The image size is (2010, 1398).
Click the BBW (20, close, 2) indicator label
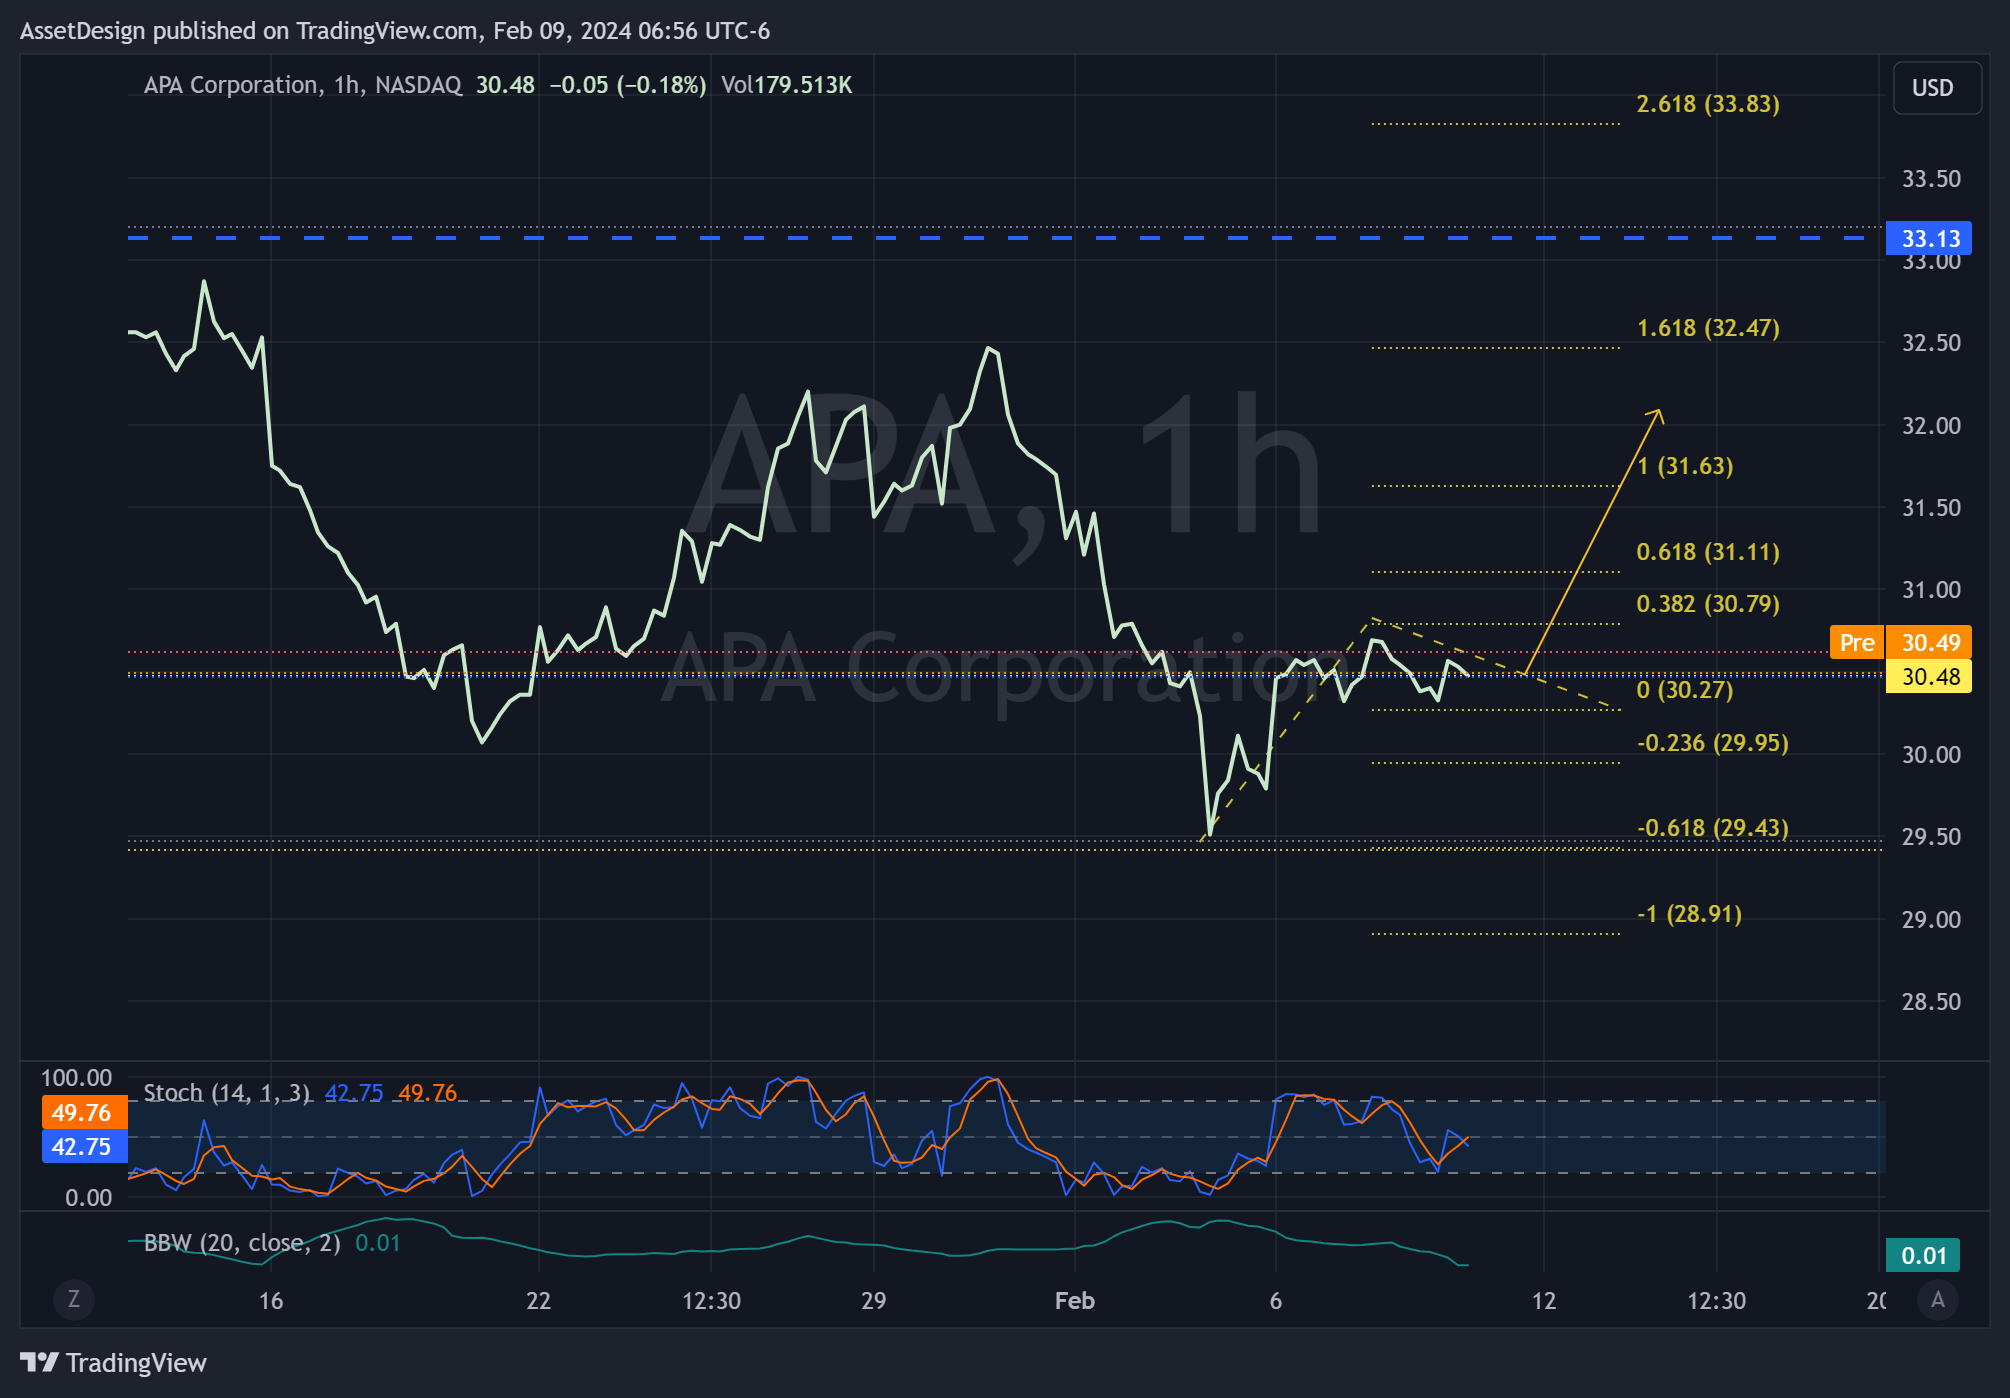click(242, 1243)
